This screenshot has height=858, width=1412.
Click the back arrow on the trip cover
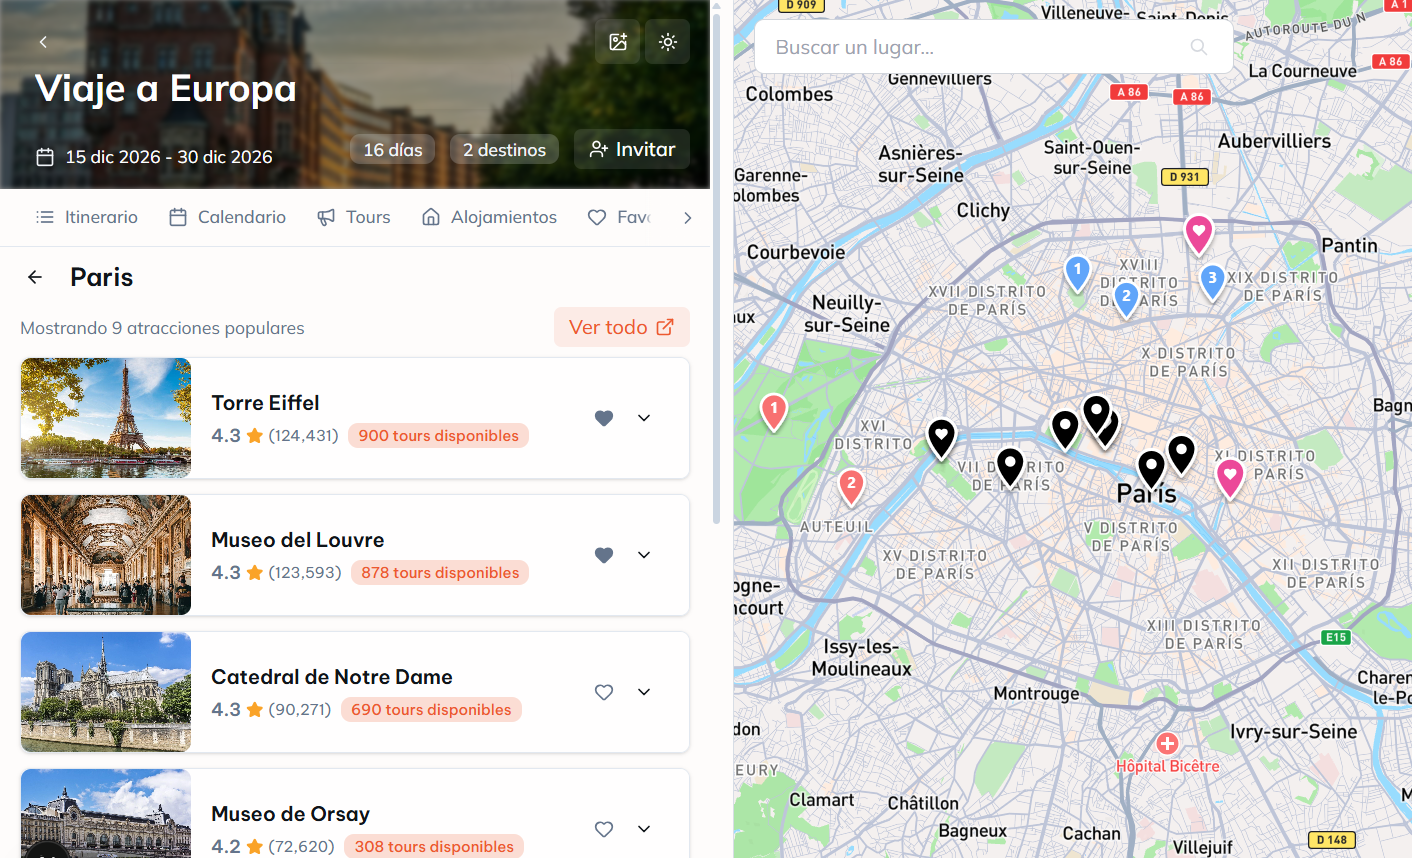[x=43, y=42]
